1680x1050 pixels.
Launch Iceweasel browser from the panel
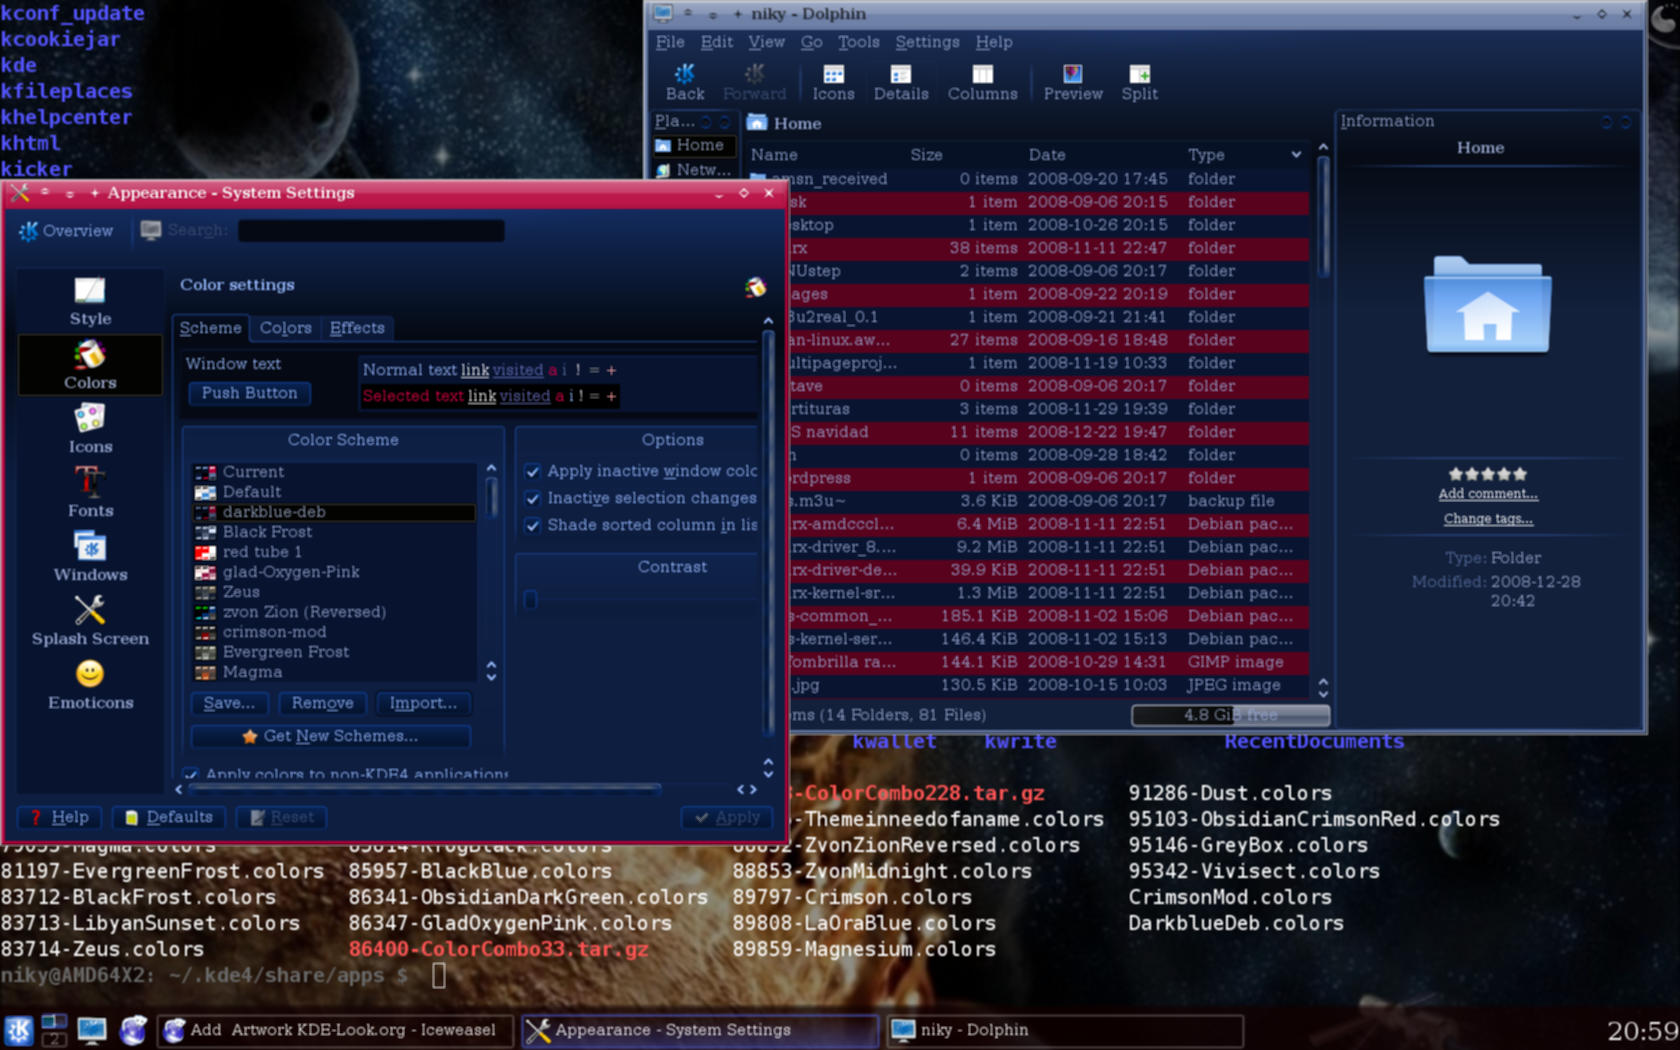133,1030
